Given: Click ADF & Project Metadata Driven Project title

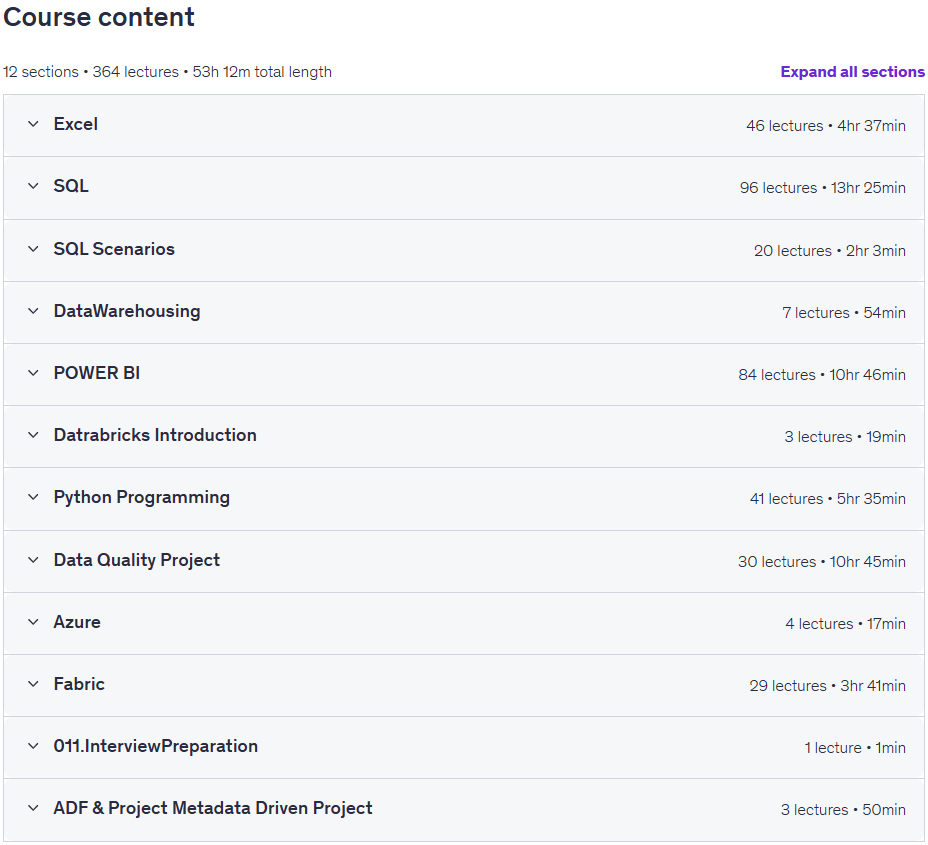Looking at the screenshot, I should click(213, 809).
